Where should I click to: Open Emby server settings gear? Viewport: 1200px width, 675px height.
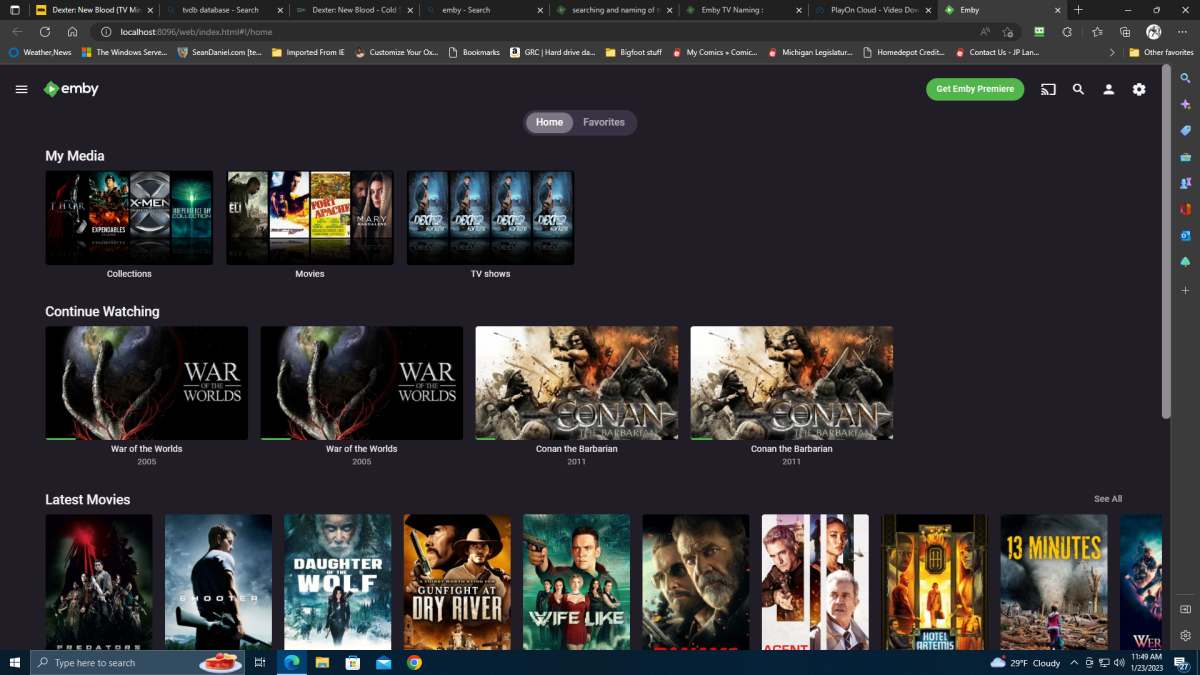click(x=1139, y=89)
